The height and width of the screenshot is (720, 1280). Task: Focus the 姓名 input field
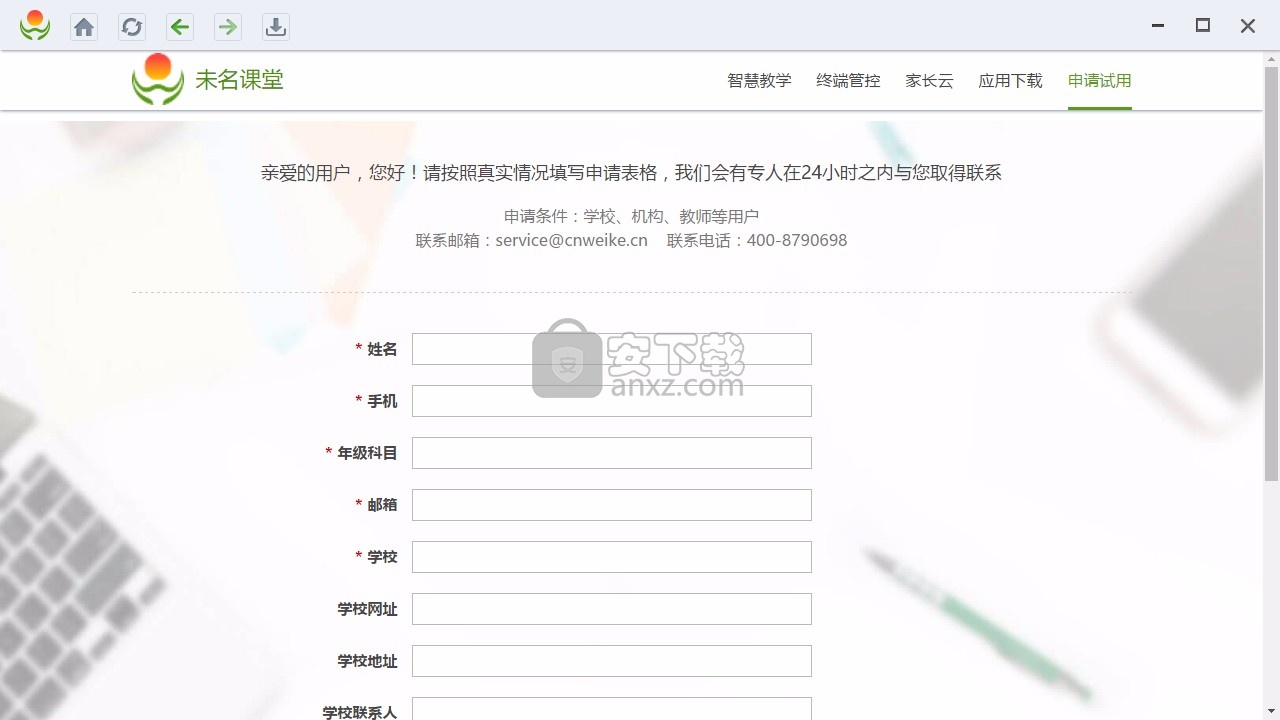(612, 349)
